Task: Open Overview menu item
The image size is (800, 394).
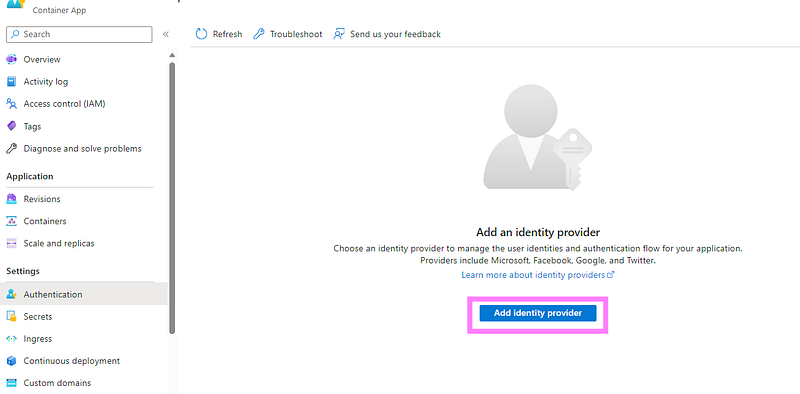Action: [x=42, y=59]
